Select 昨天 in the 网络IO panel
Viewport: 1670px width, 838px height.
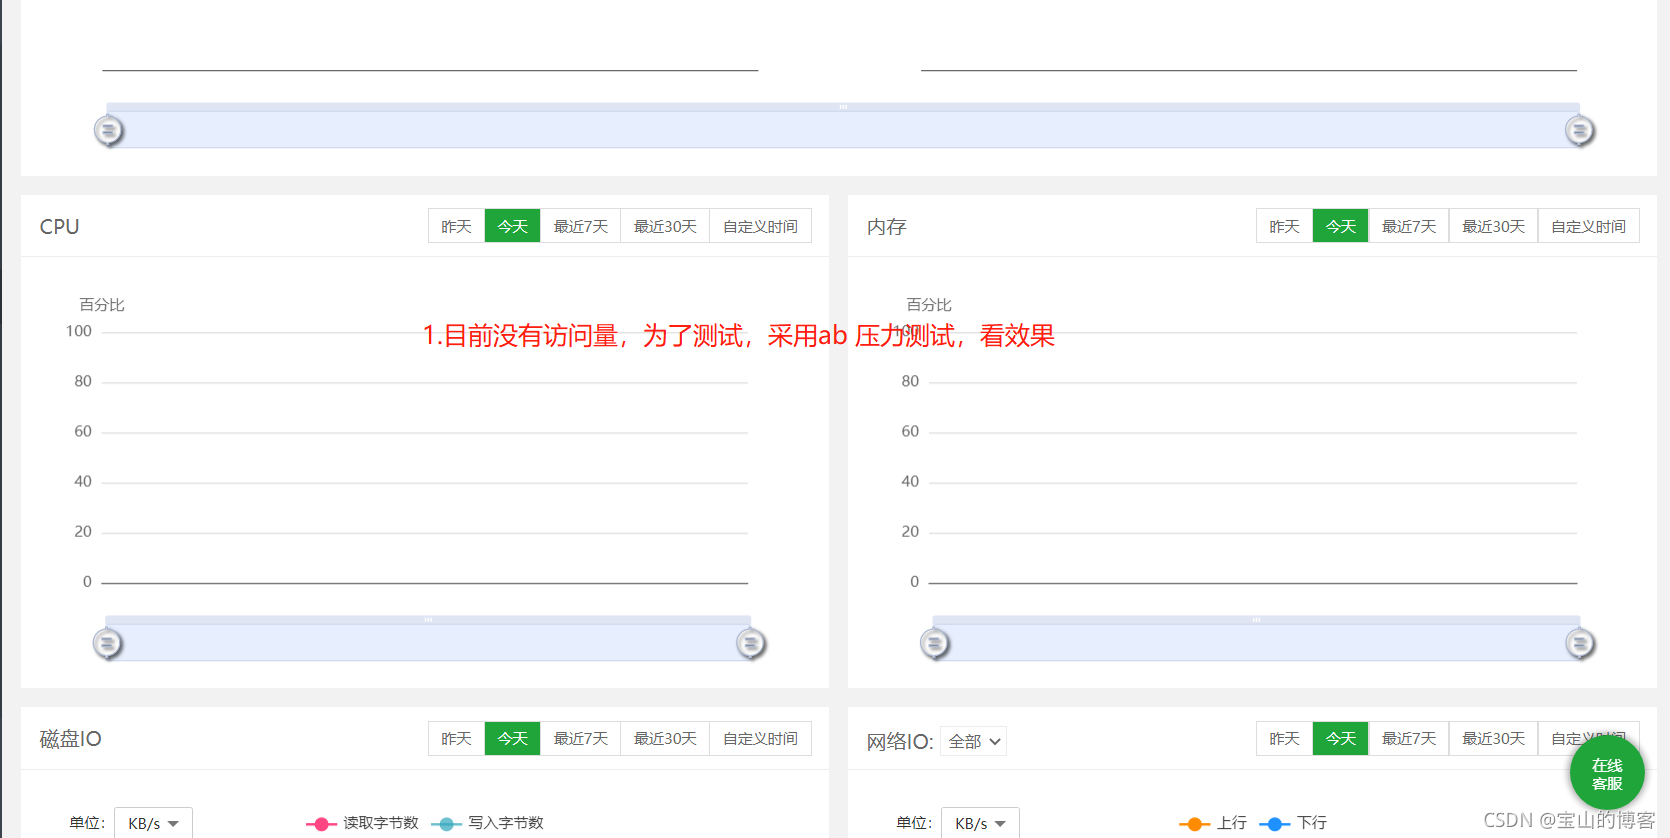1284,738
